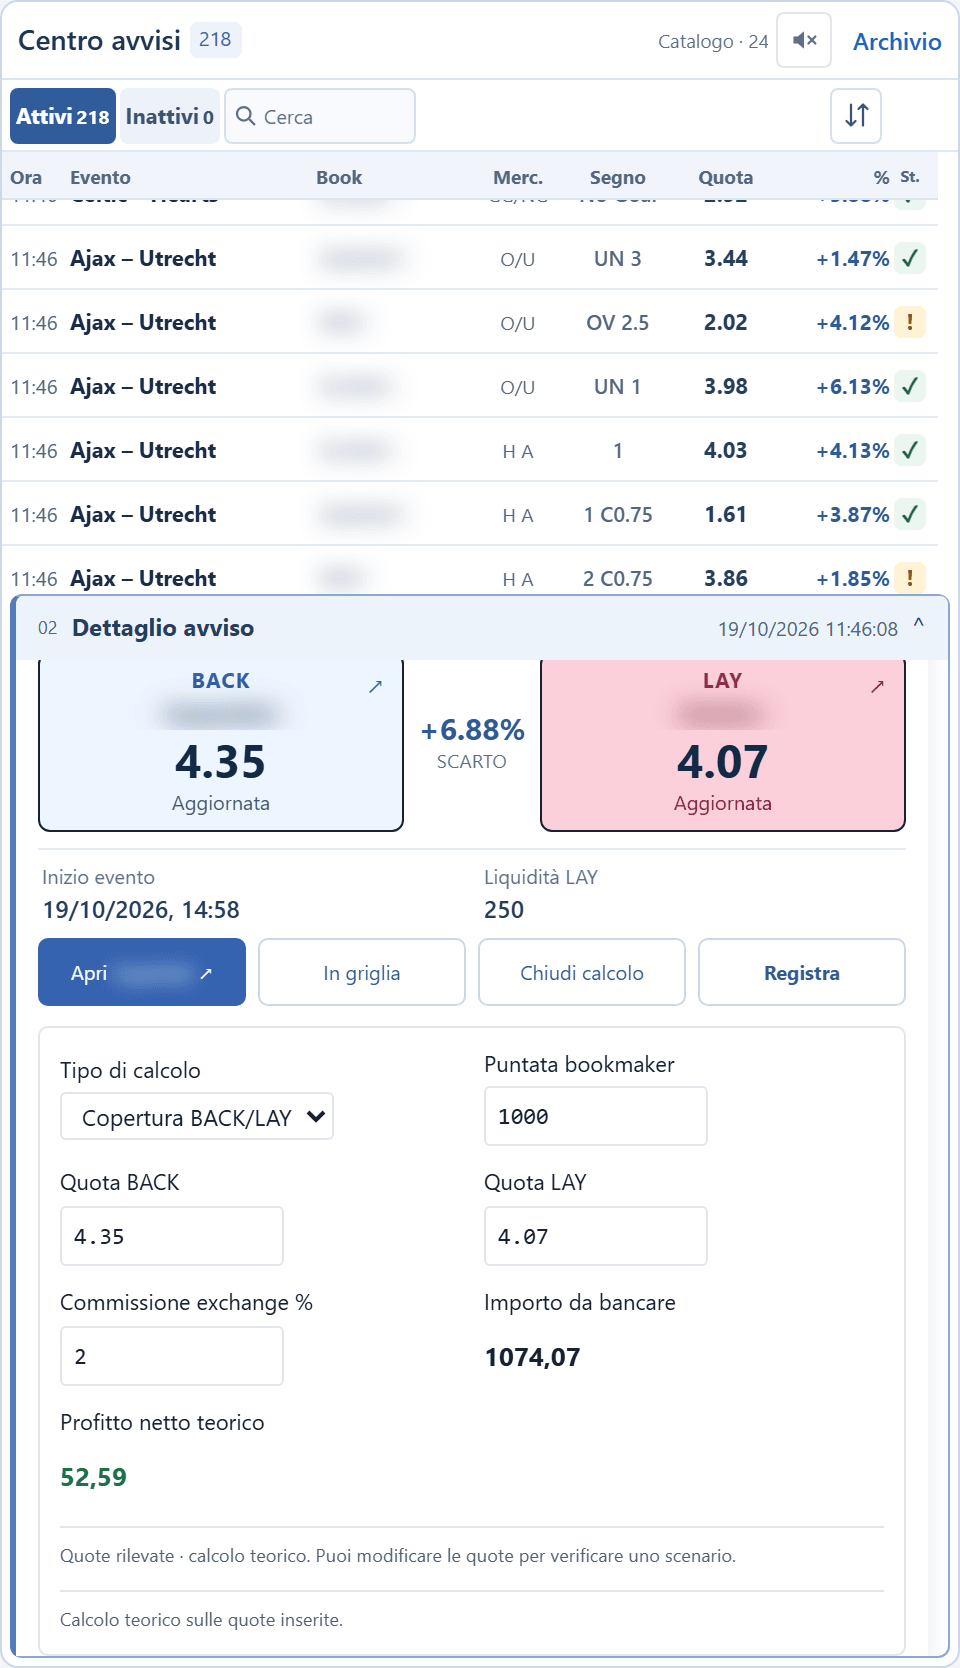Click the Profitto netto teorico value 52,59
Image resolution: width=960 pixels, height=1668 pixels.
[x=93, y=1477]
